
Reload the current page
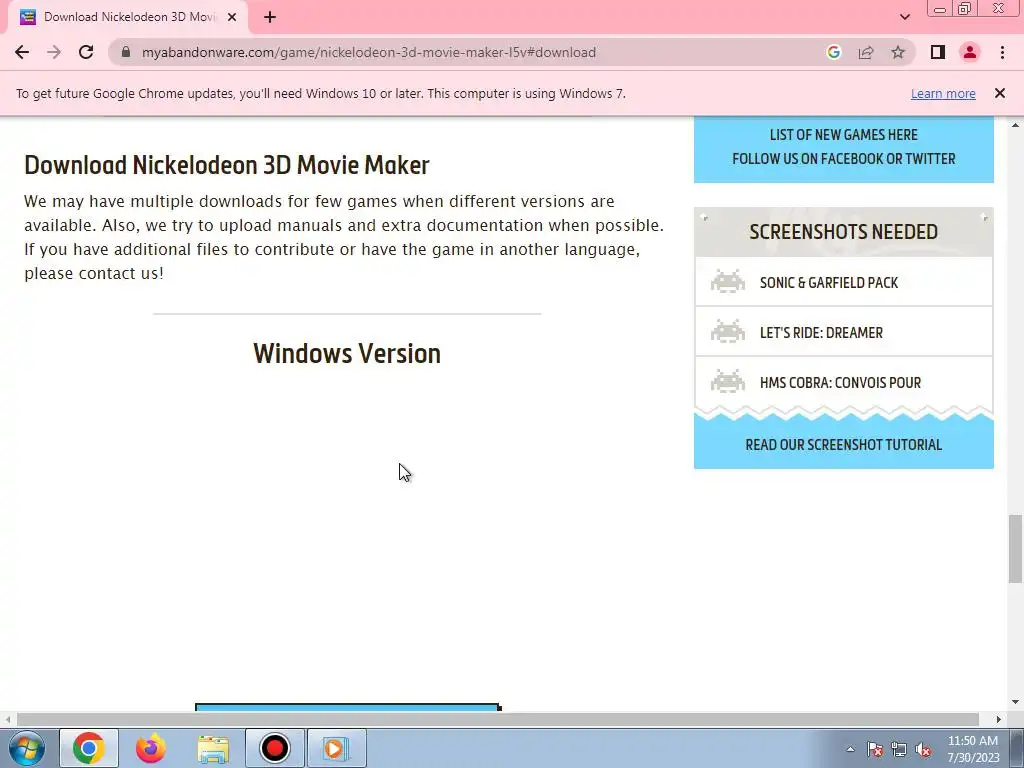(86, 52)
